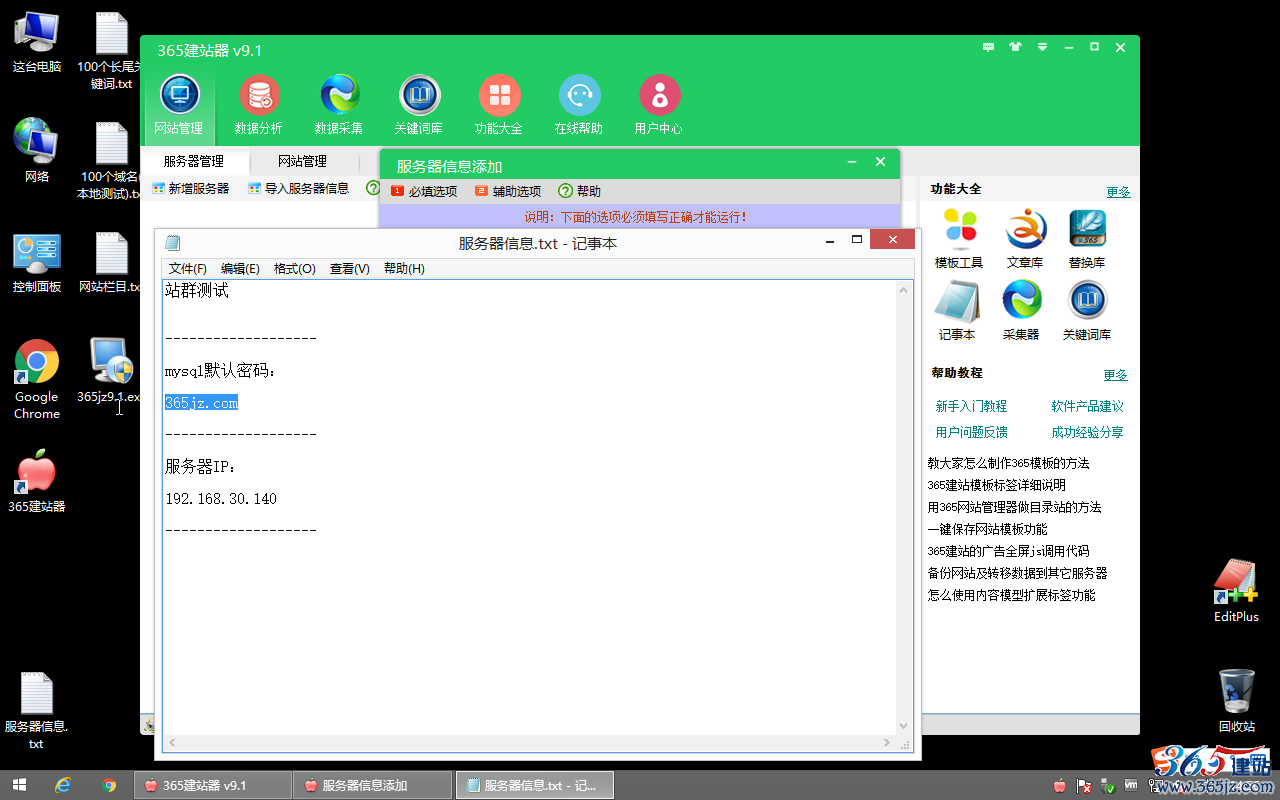Open 软件产品建议 link

point(1087,406)
